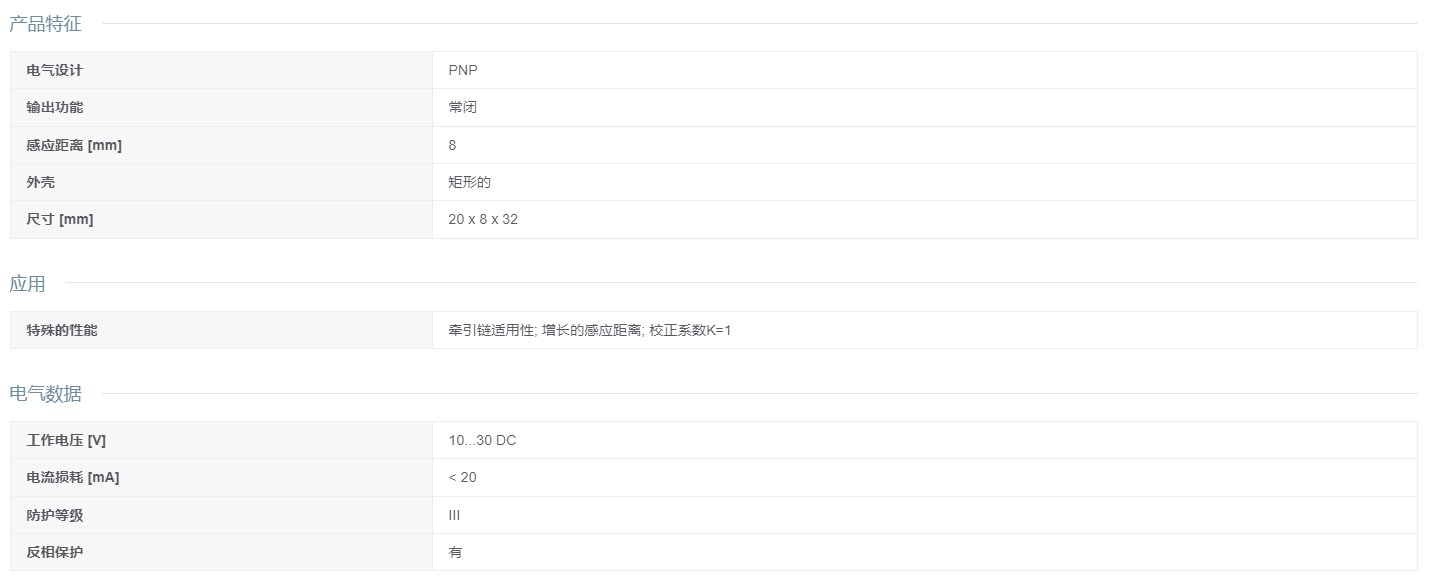
Task: Select the 外壳 row label
Action: coord(40,182)
